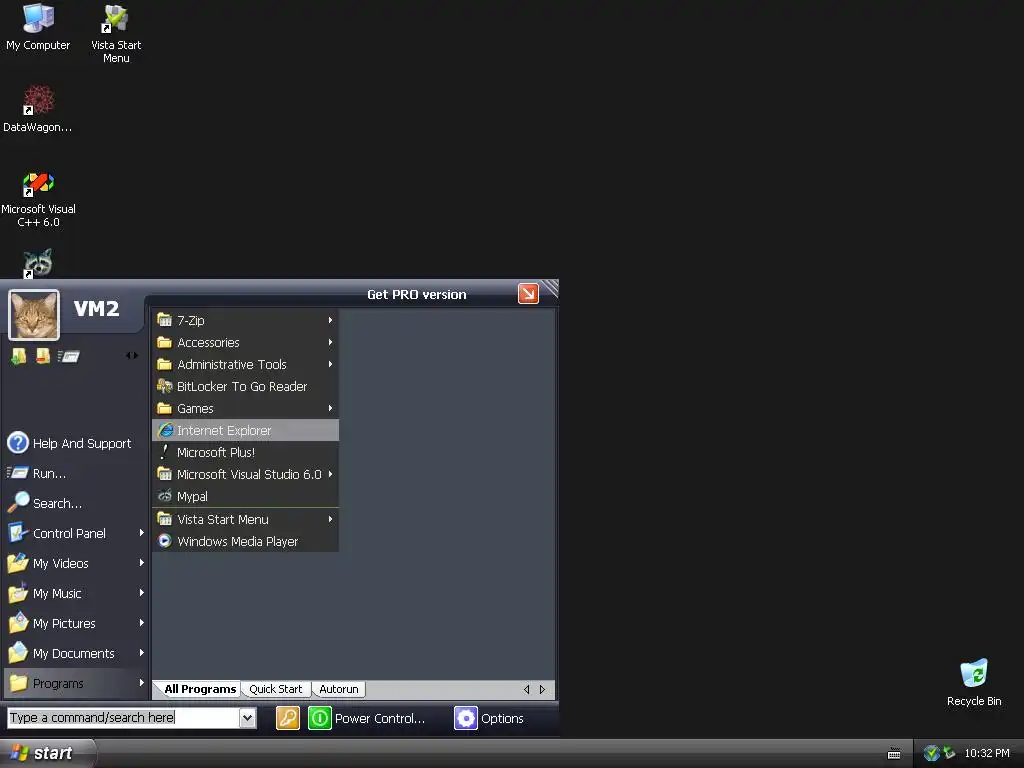Click the command/search input field
Viewport: 1024px width, 768px height.
pos(123,718)
